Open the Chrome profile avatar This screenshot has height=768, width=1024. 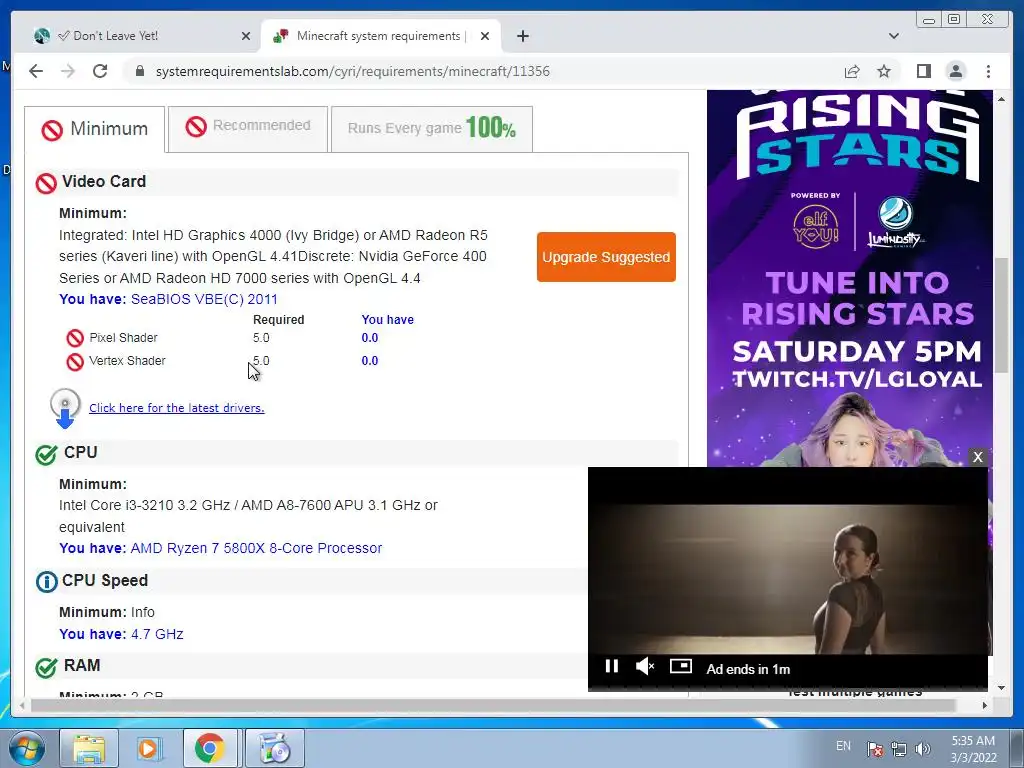[955, 71]
